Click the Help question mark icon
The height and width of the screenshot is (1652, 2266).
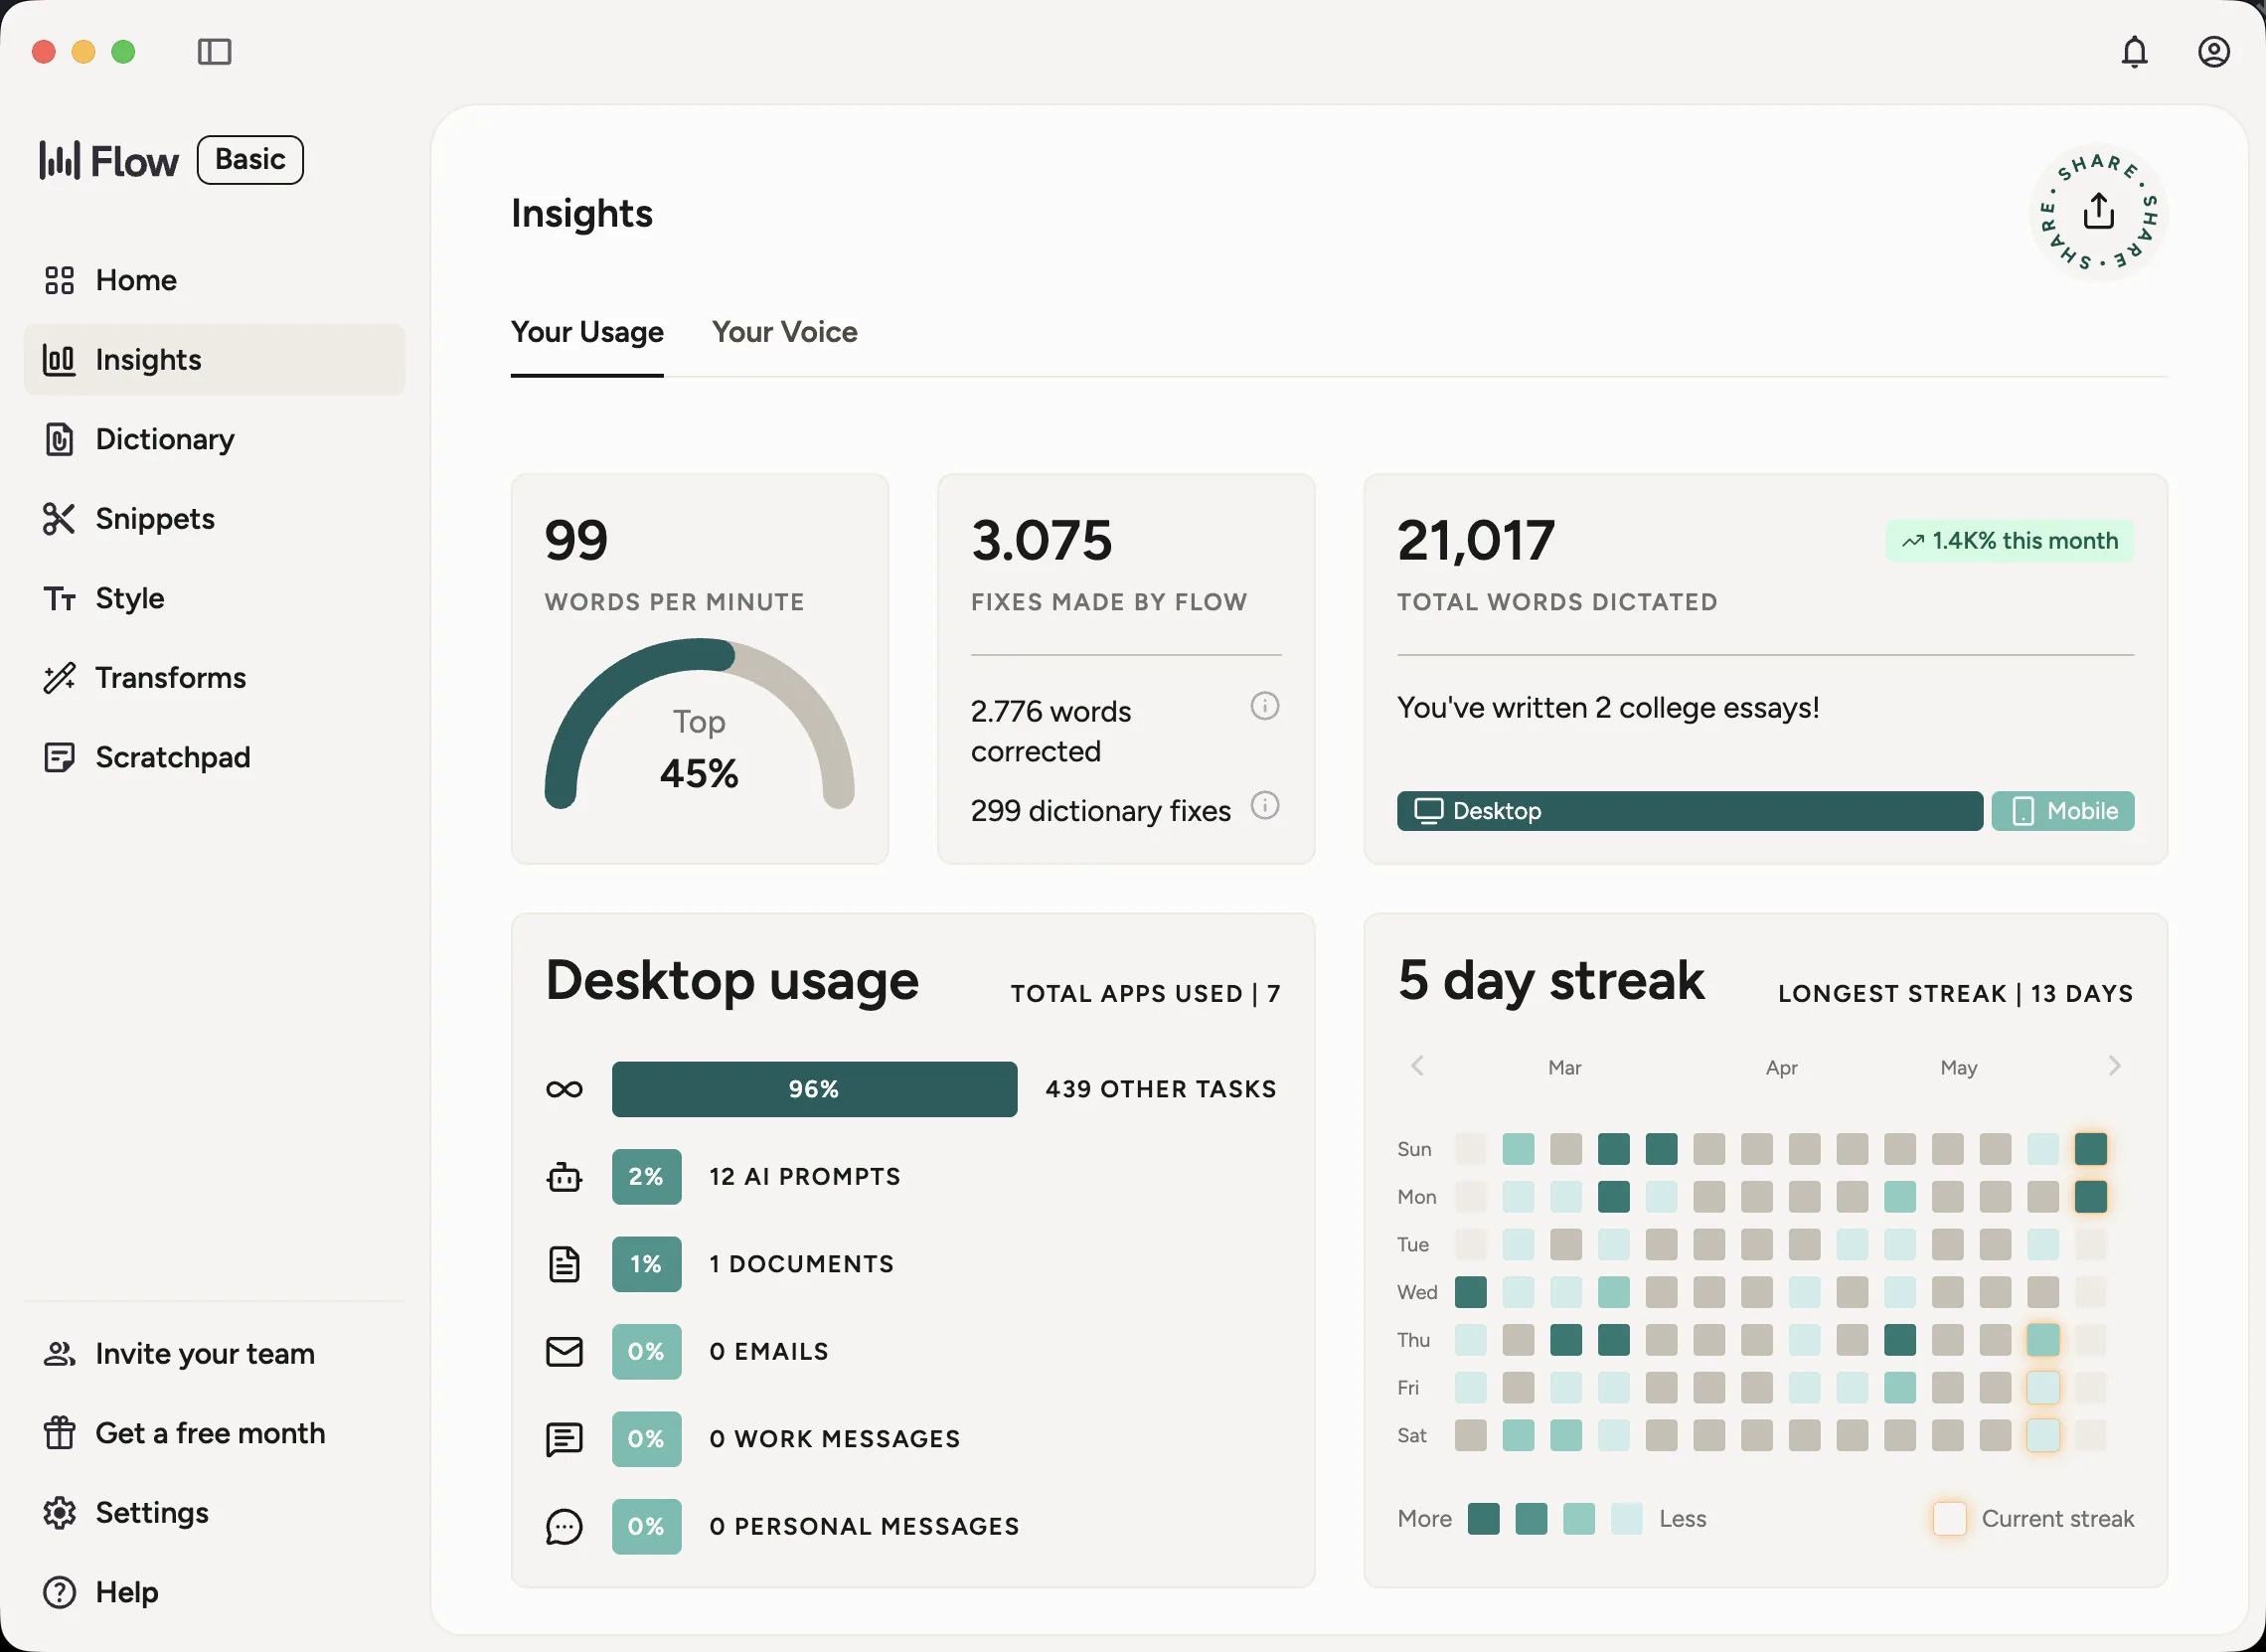coord(59,1592)
